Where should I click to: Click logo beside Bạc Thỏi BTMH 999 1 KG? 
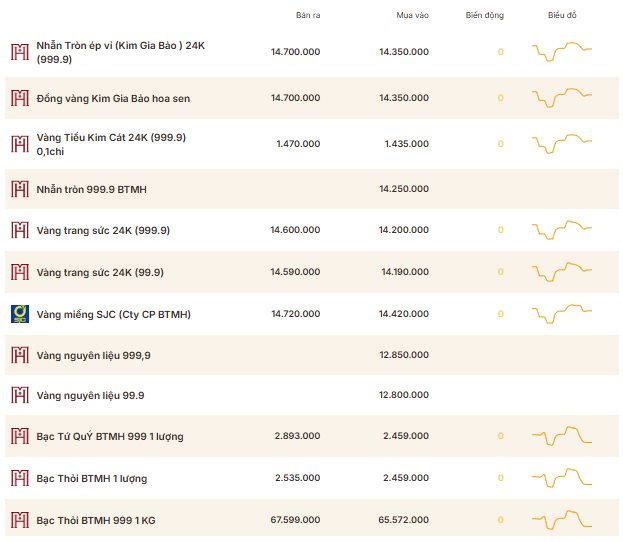click(x=20, y=520)
